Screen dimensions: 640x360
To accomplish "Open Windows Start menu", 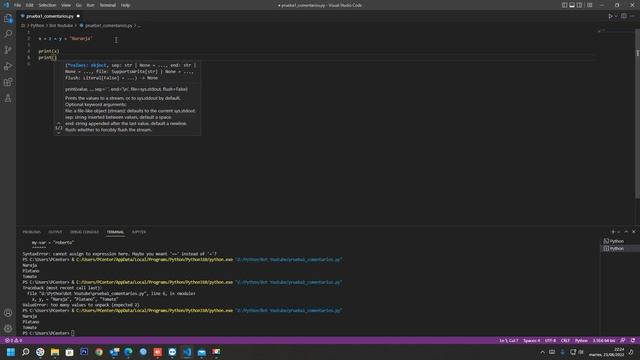I will (x=11, y=352).
